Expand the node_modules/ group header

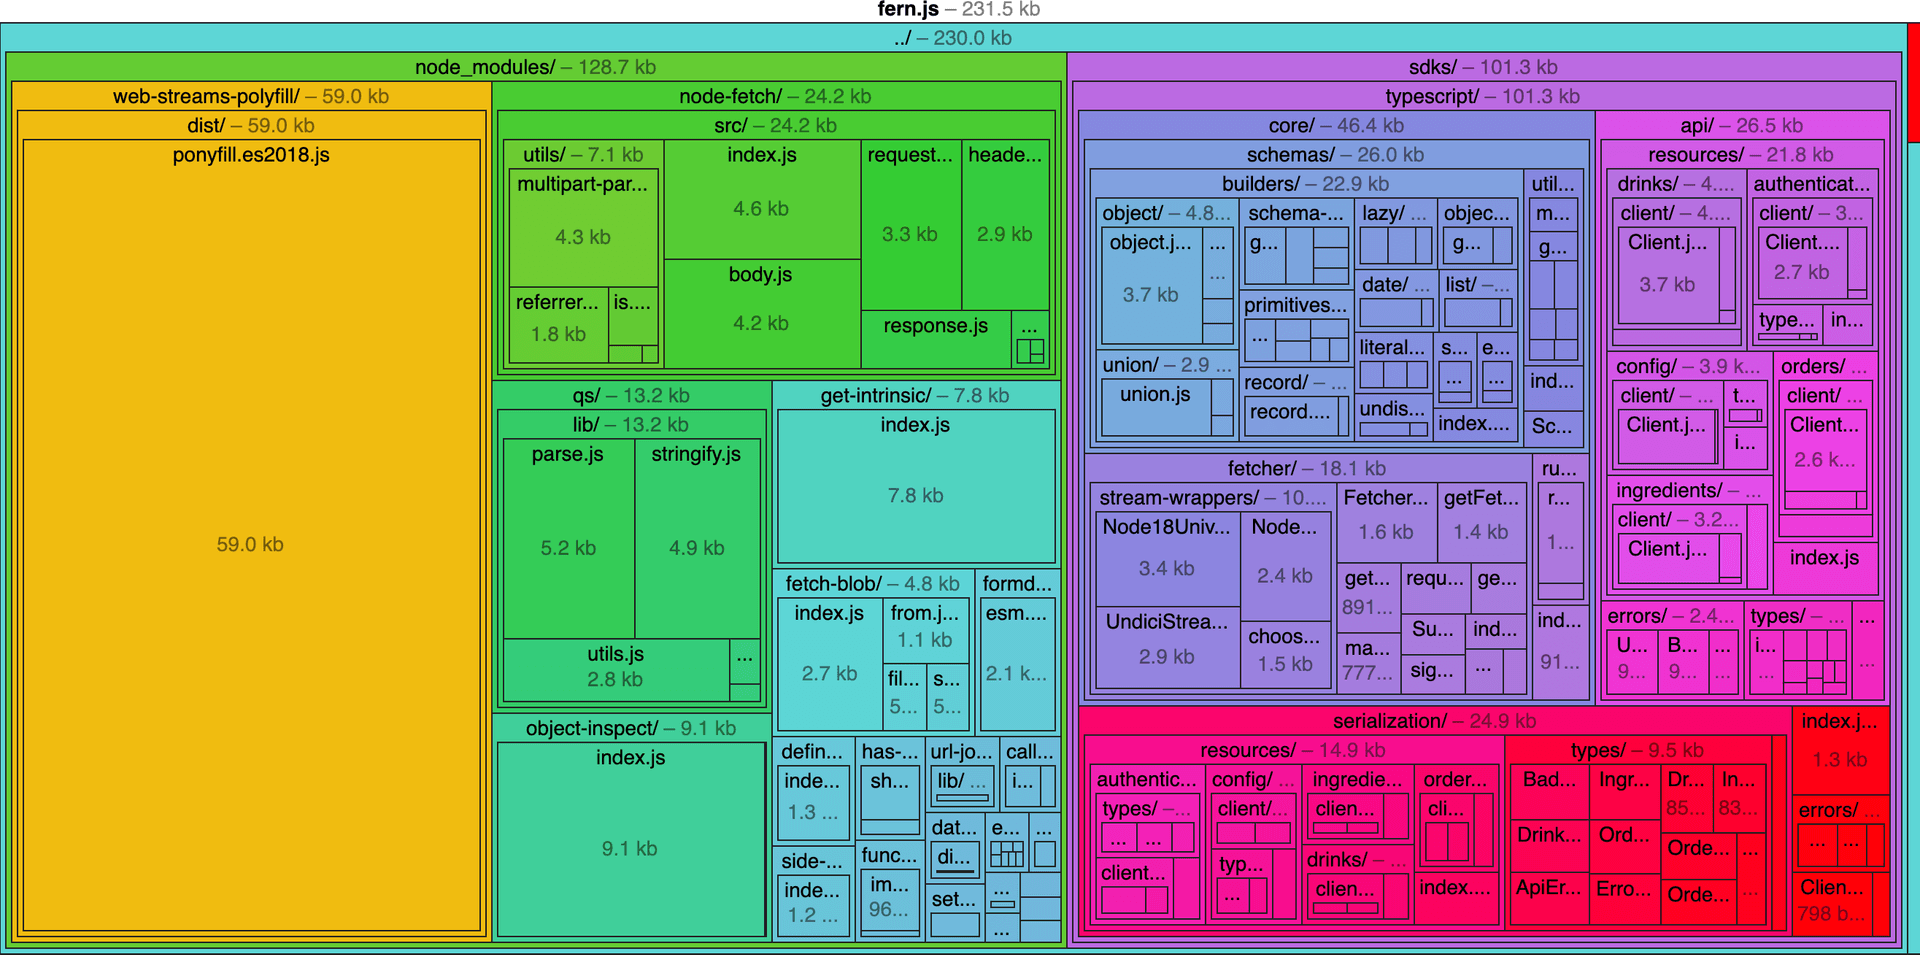pos(535,67)
